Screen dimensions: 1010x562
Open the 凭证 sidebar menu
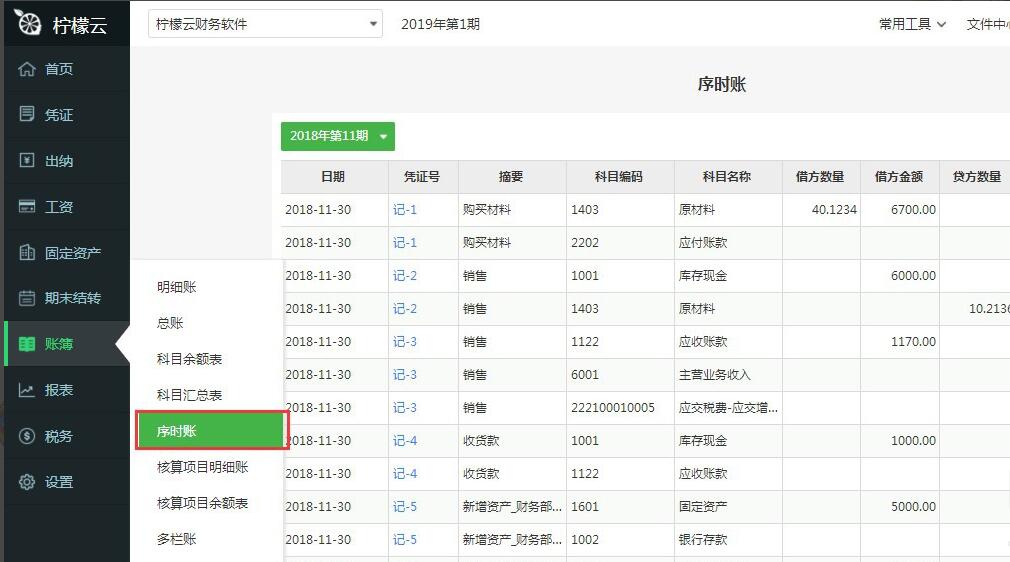(67, 115)
